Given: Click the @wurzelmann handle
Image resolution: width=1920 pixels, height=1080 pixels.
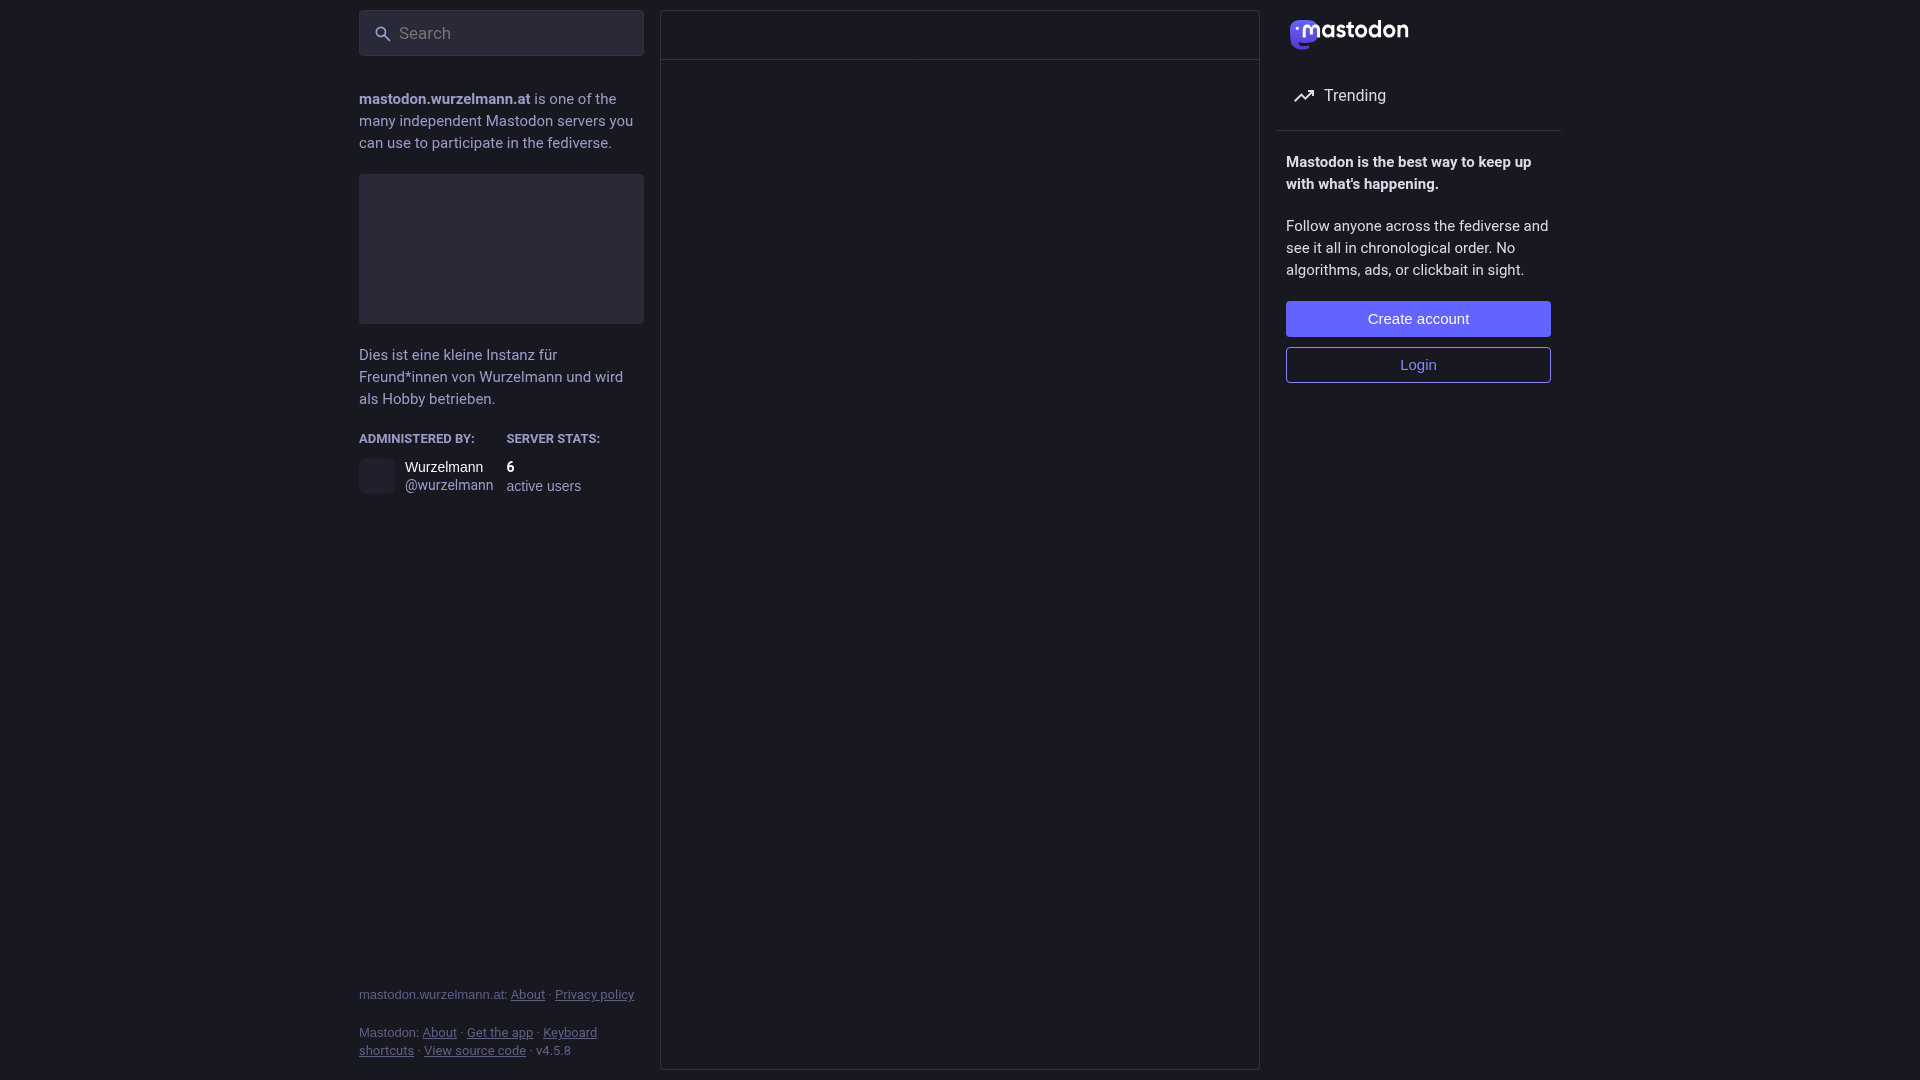Looking at the screenshot, I should pos(448,485).
